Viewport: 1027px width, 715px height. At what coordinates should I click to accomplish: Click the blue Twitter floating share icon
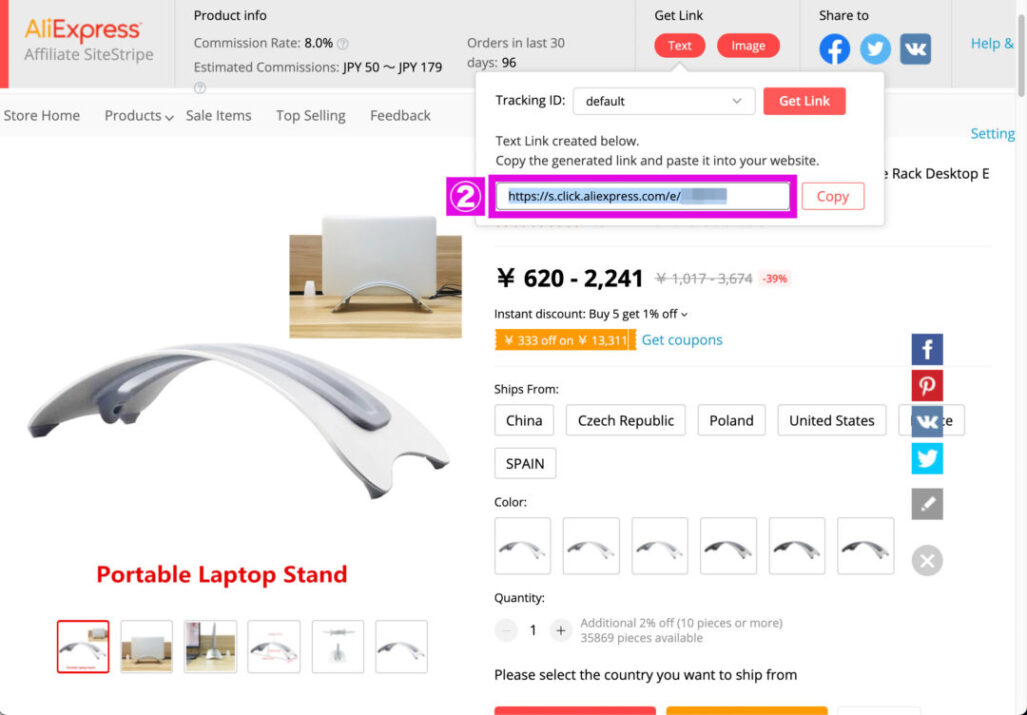pyautogui.click(x=927, y=458)
